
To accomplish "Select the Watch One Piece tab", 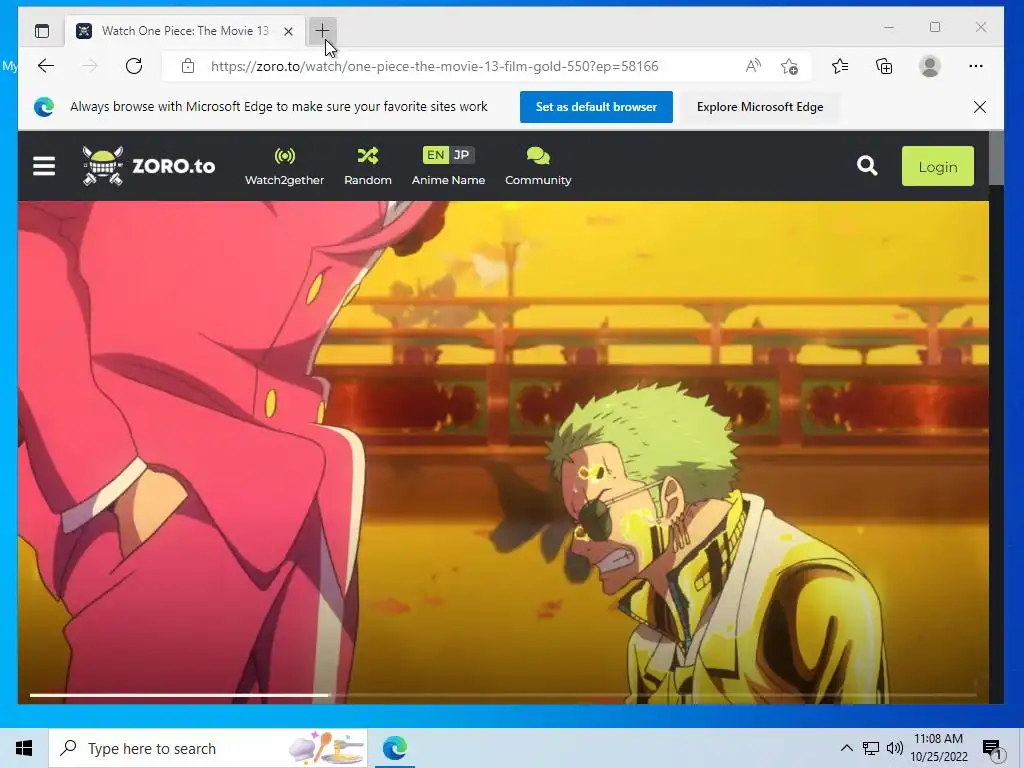I will (185, 31).
